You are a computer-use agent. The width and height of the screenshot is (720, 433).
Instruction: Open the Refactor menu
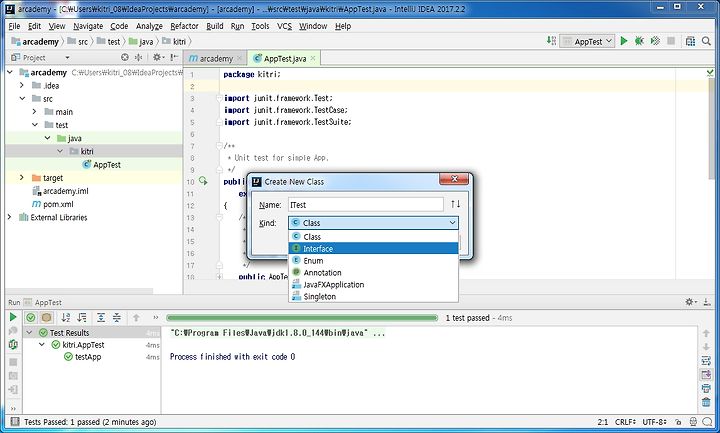click(x=184, y=26)
